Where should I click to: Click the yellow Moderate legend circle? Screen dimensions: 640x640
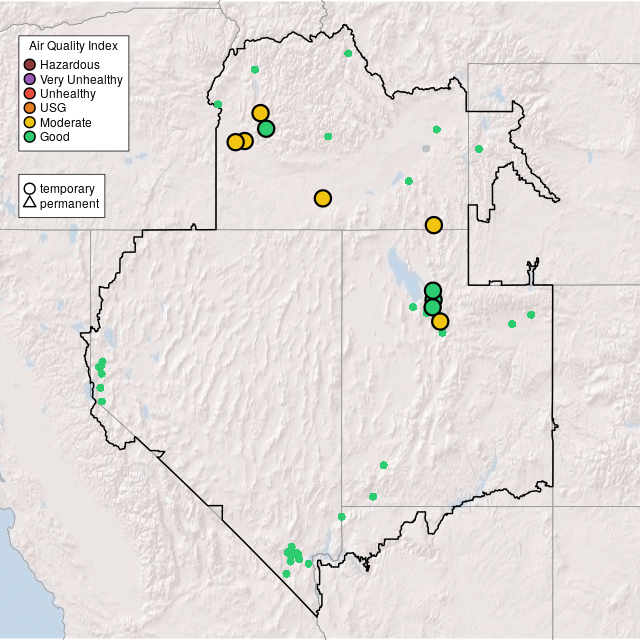(x=30, y=122)
